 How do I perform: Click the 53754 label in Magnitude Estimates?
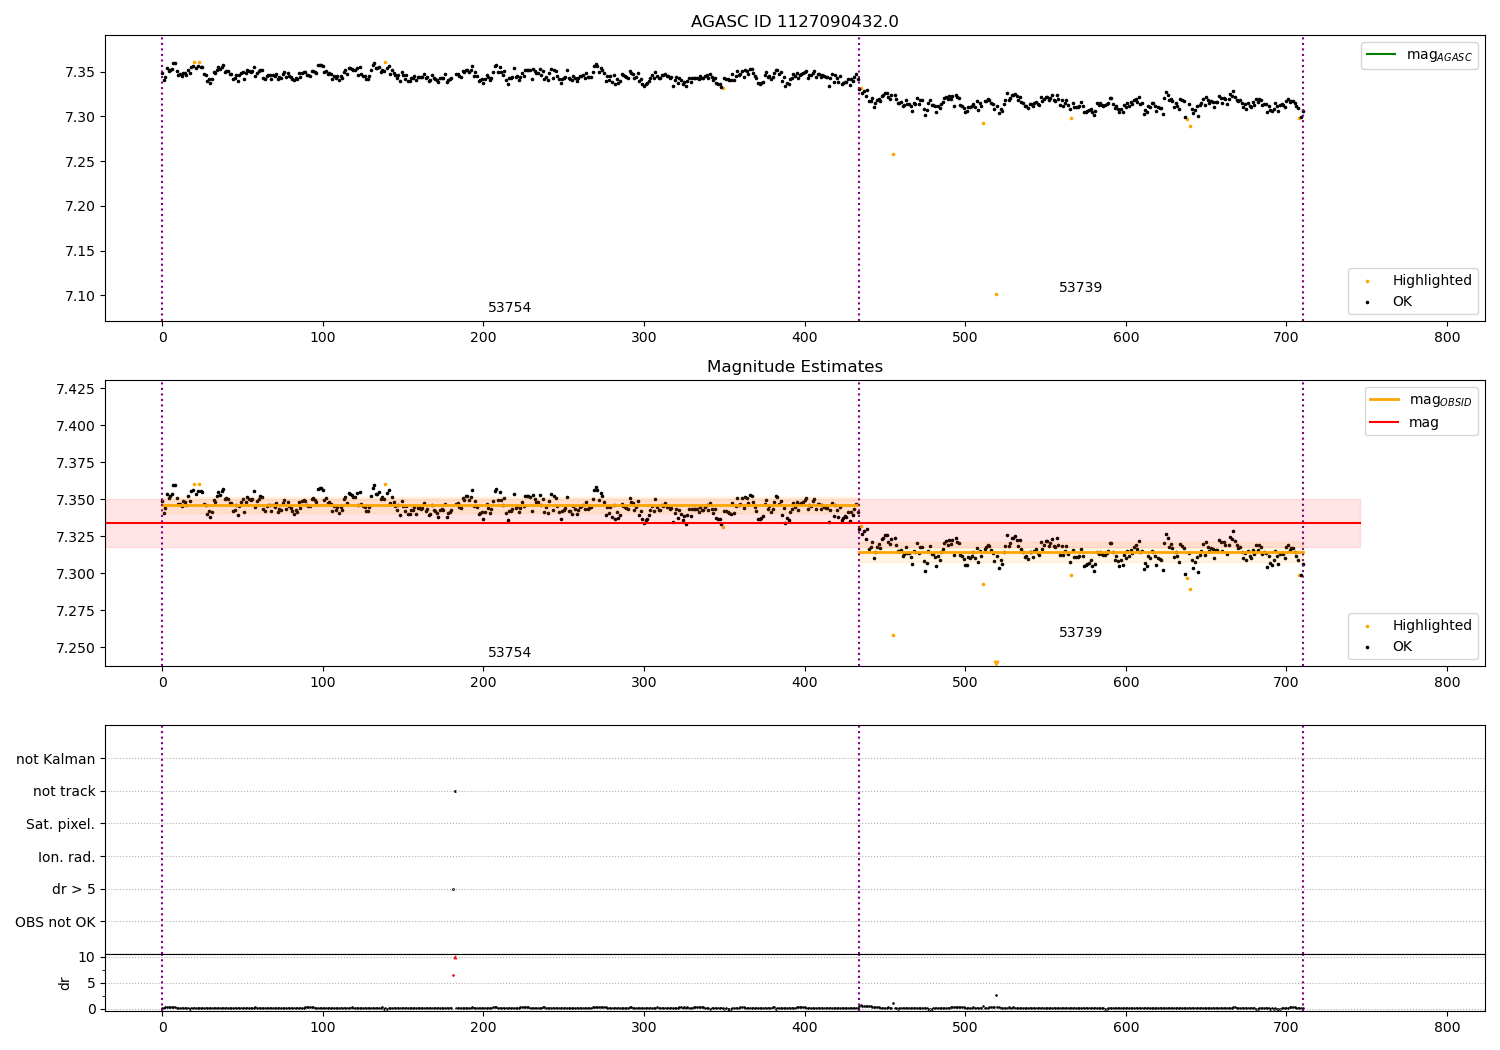[509, 653]
